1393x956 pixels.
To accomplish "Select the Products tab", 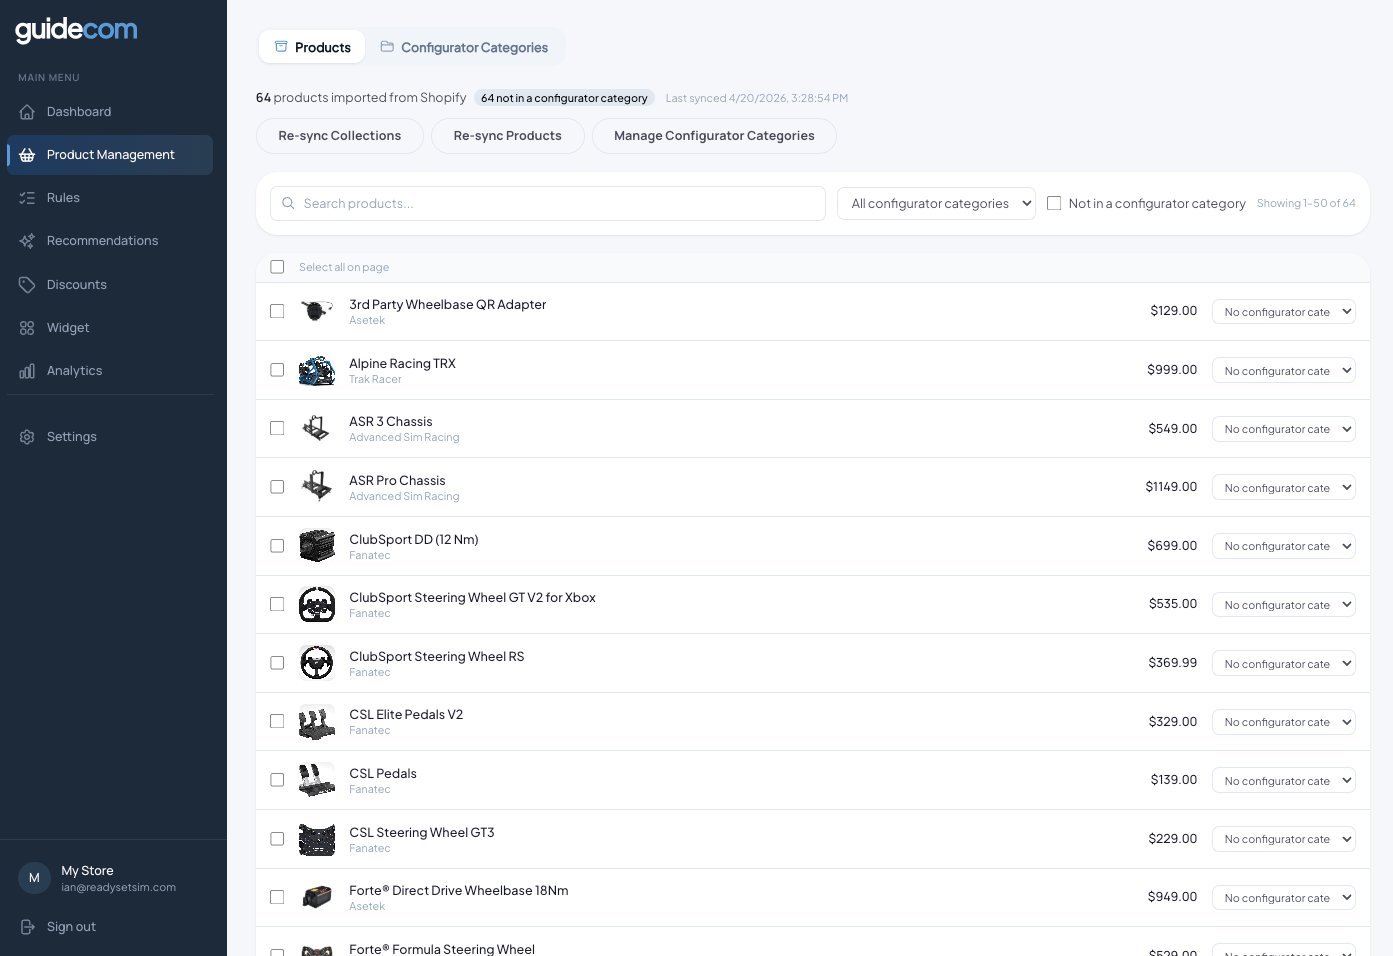I will click(x=311, y=47).
